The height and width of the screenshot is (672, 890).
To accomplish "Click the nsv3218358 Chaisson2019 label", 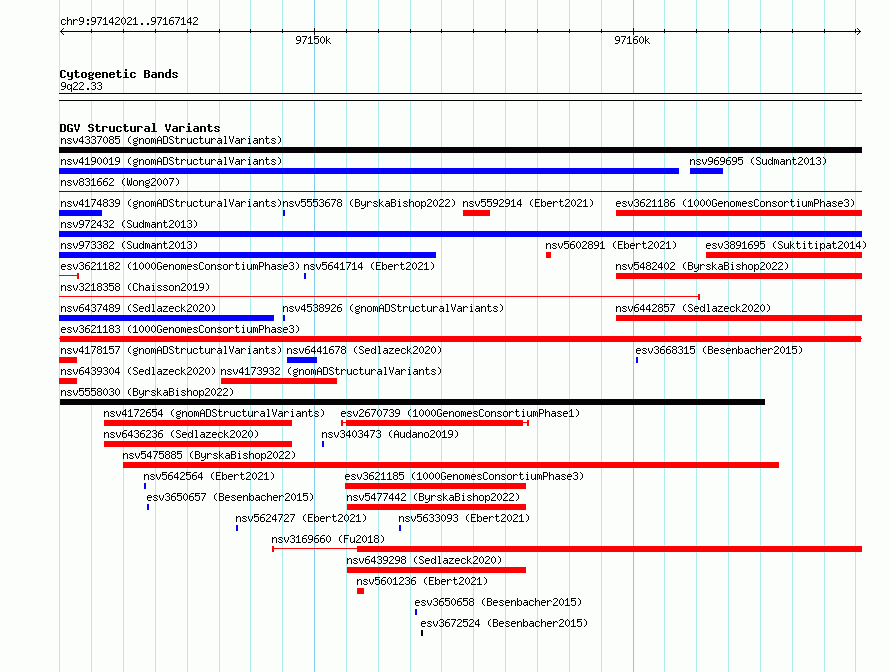I will [x=135, y=287].
